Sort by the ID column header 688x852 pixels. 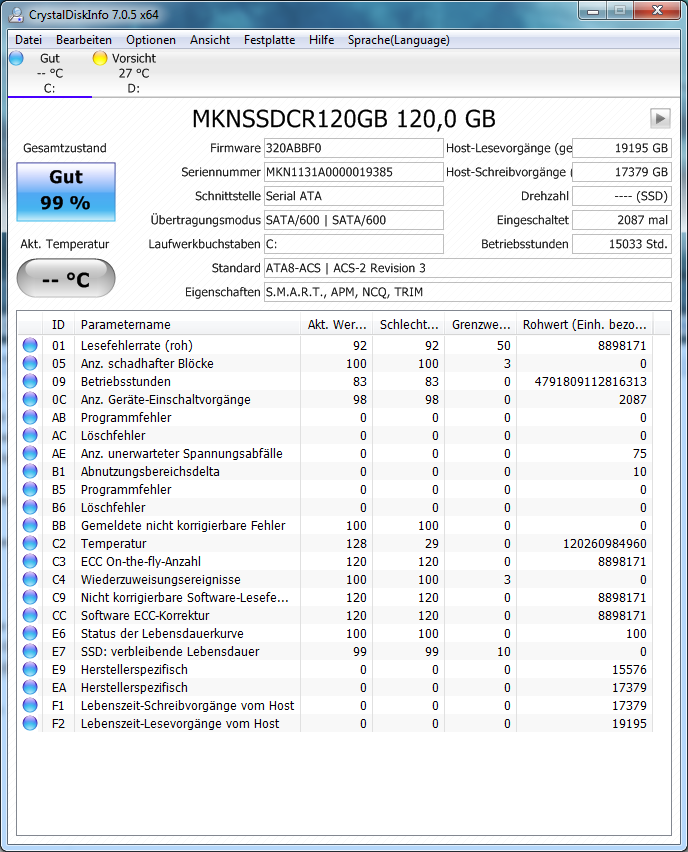[58, 324]
